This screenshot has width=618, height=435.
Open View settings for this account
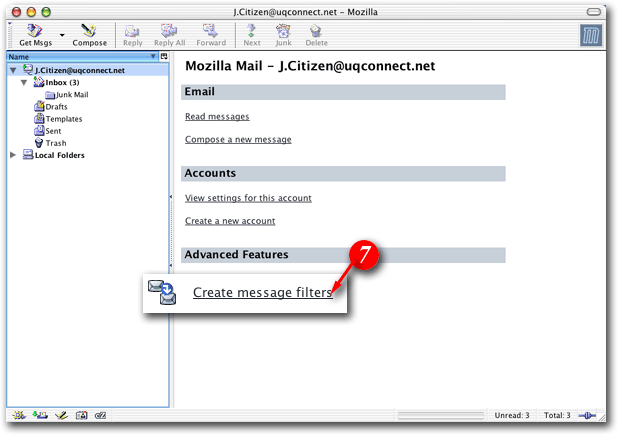(248, 198)
